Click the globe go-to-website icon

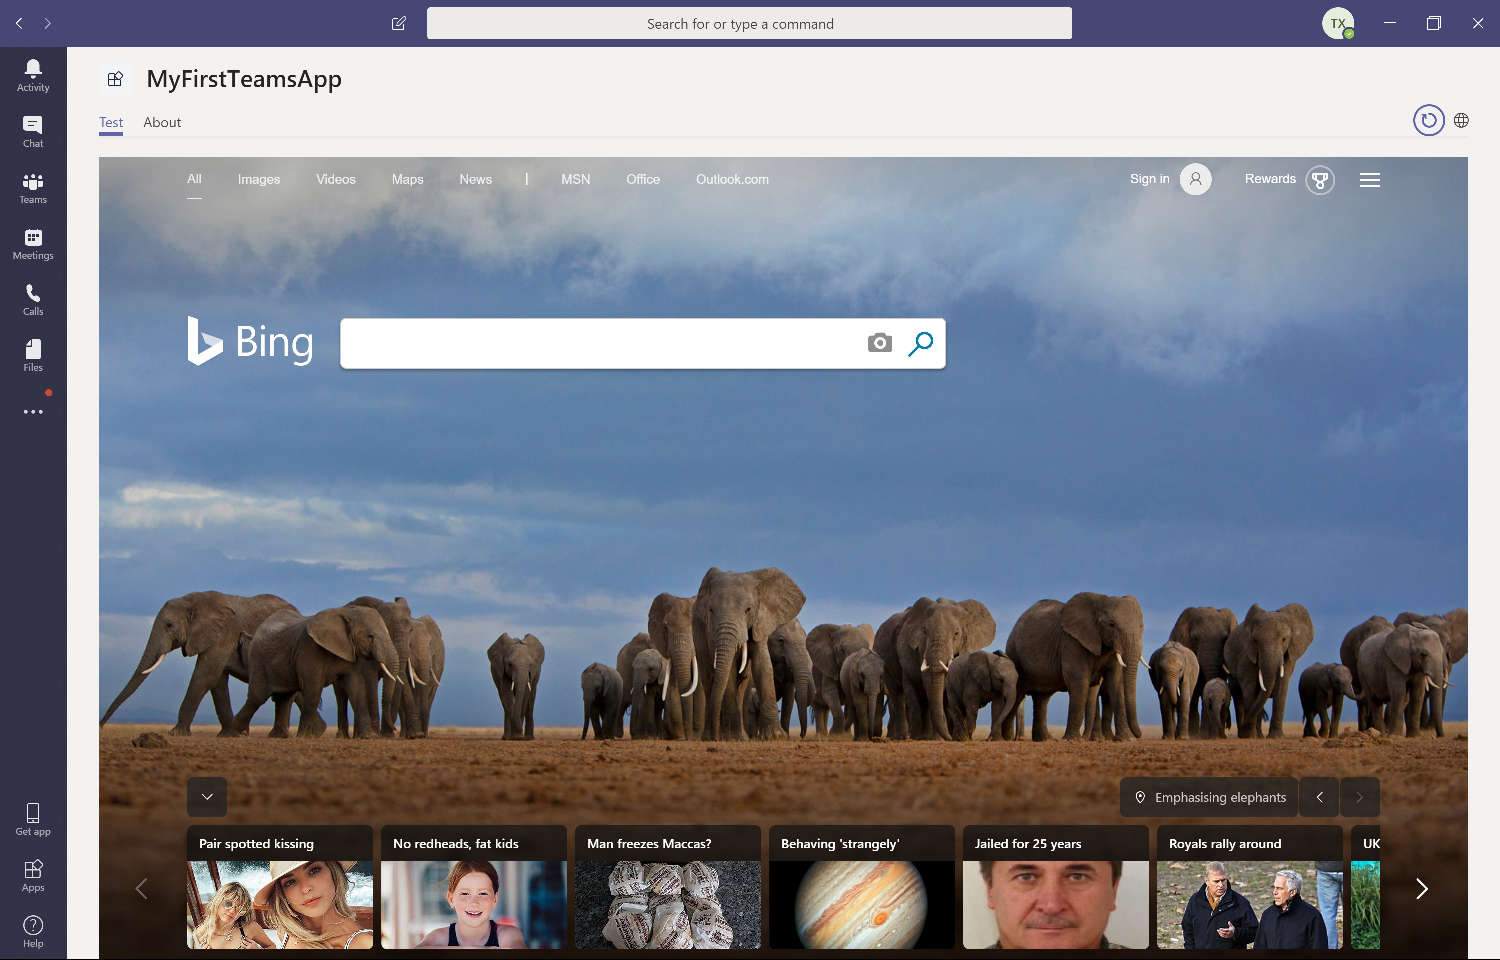click(x=1461, y=120)
